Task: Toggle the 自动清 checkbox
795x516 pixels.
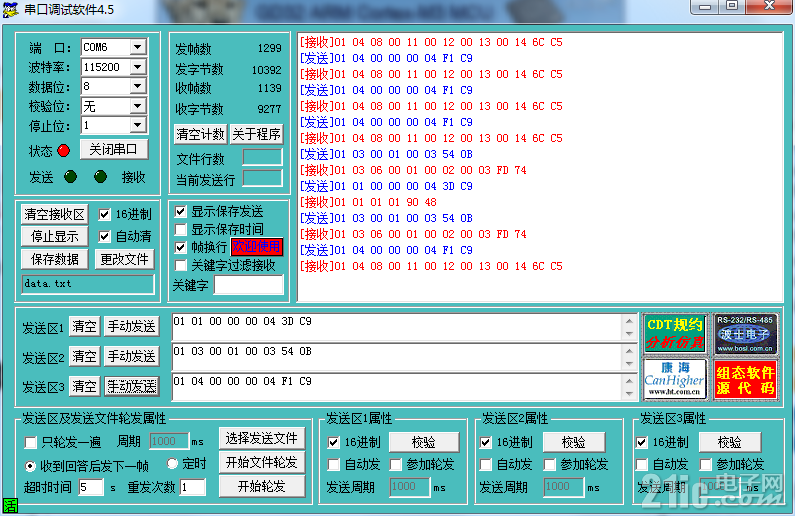Action: pyautogui.click(x=104, y=236)
